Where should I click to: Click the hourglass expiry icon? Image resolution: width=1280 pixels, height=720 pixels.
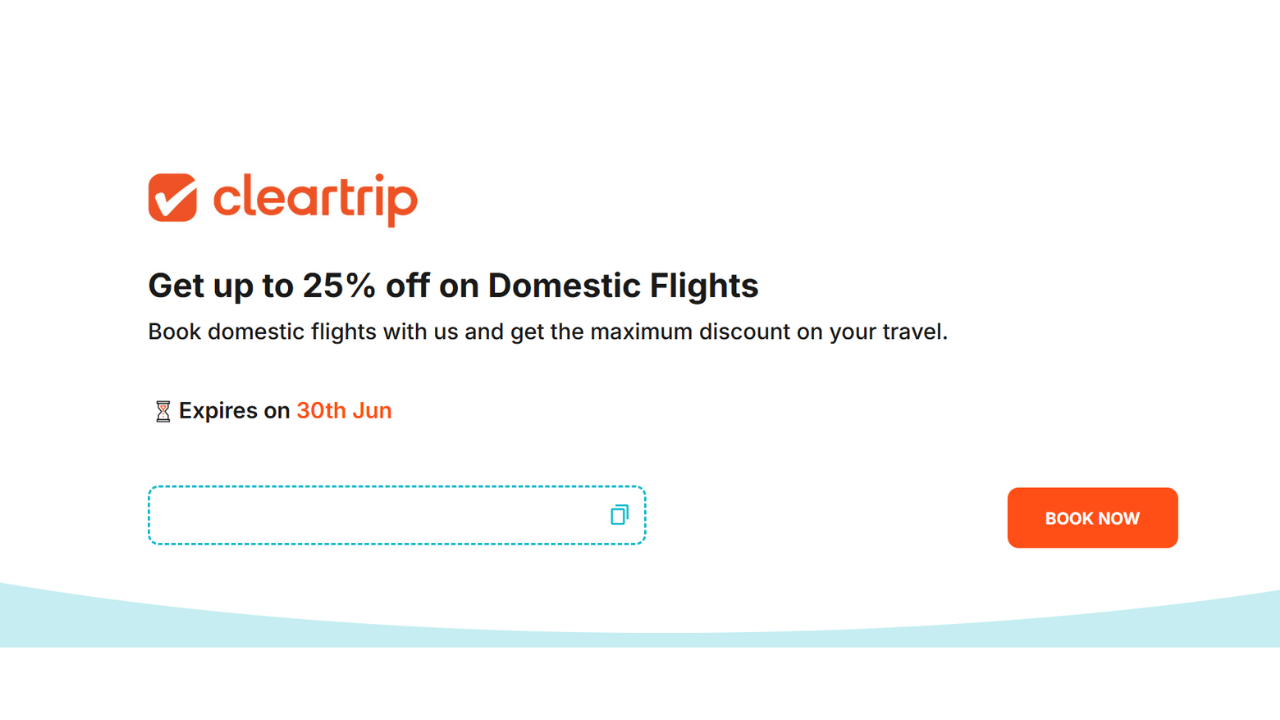pyautogui.click(x=162, y=411)
